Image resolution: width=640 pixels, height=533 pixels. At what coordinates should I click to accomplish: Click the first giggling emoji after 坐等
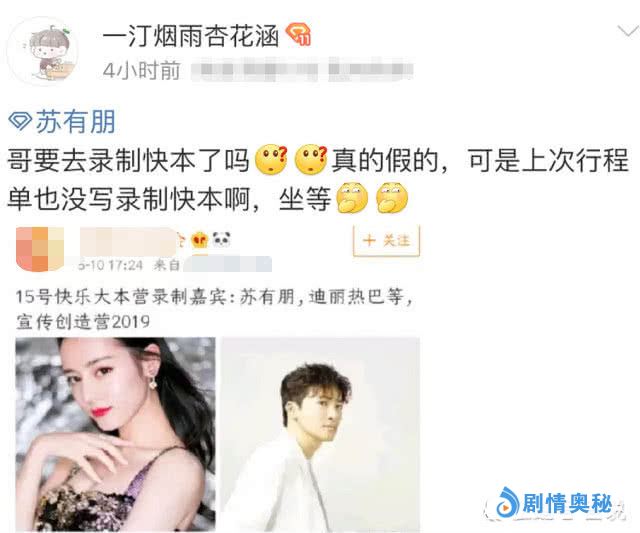352,198
